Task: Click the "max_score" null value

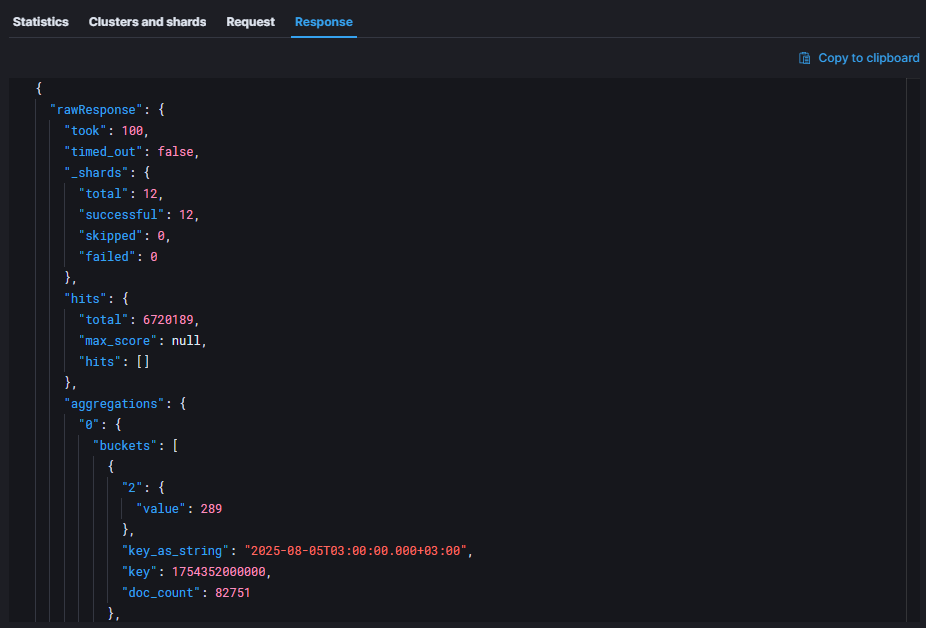Action: (x=186, y=341)
